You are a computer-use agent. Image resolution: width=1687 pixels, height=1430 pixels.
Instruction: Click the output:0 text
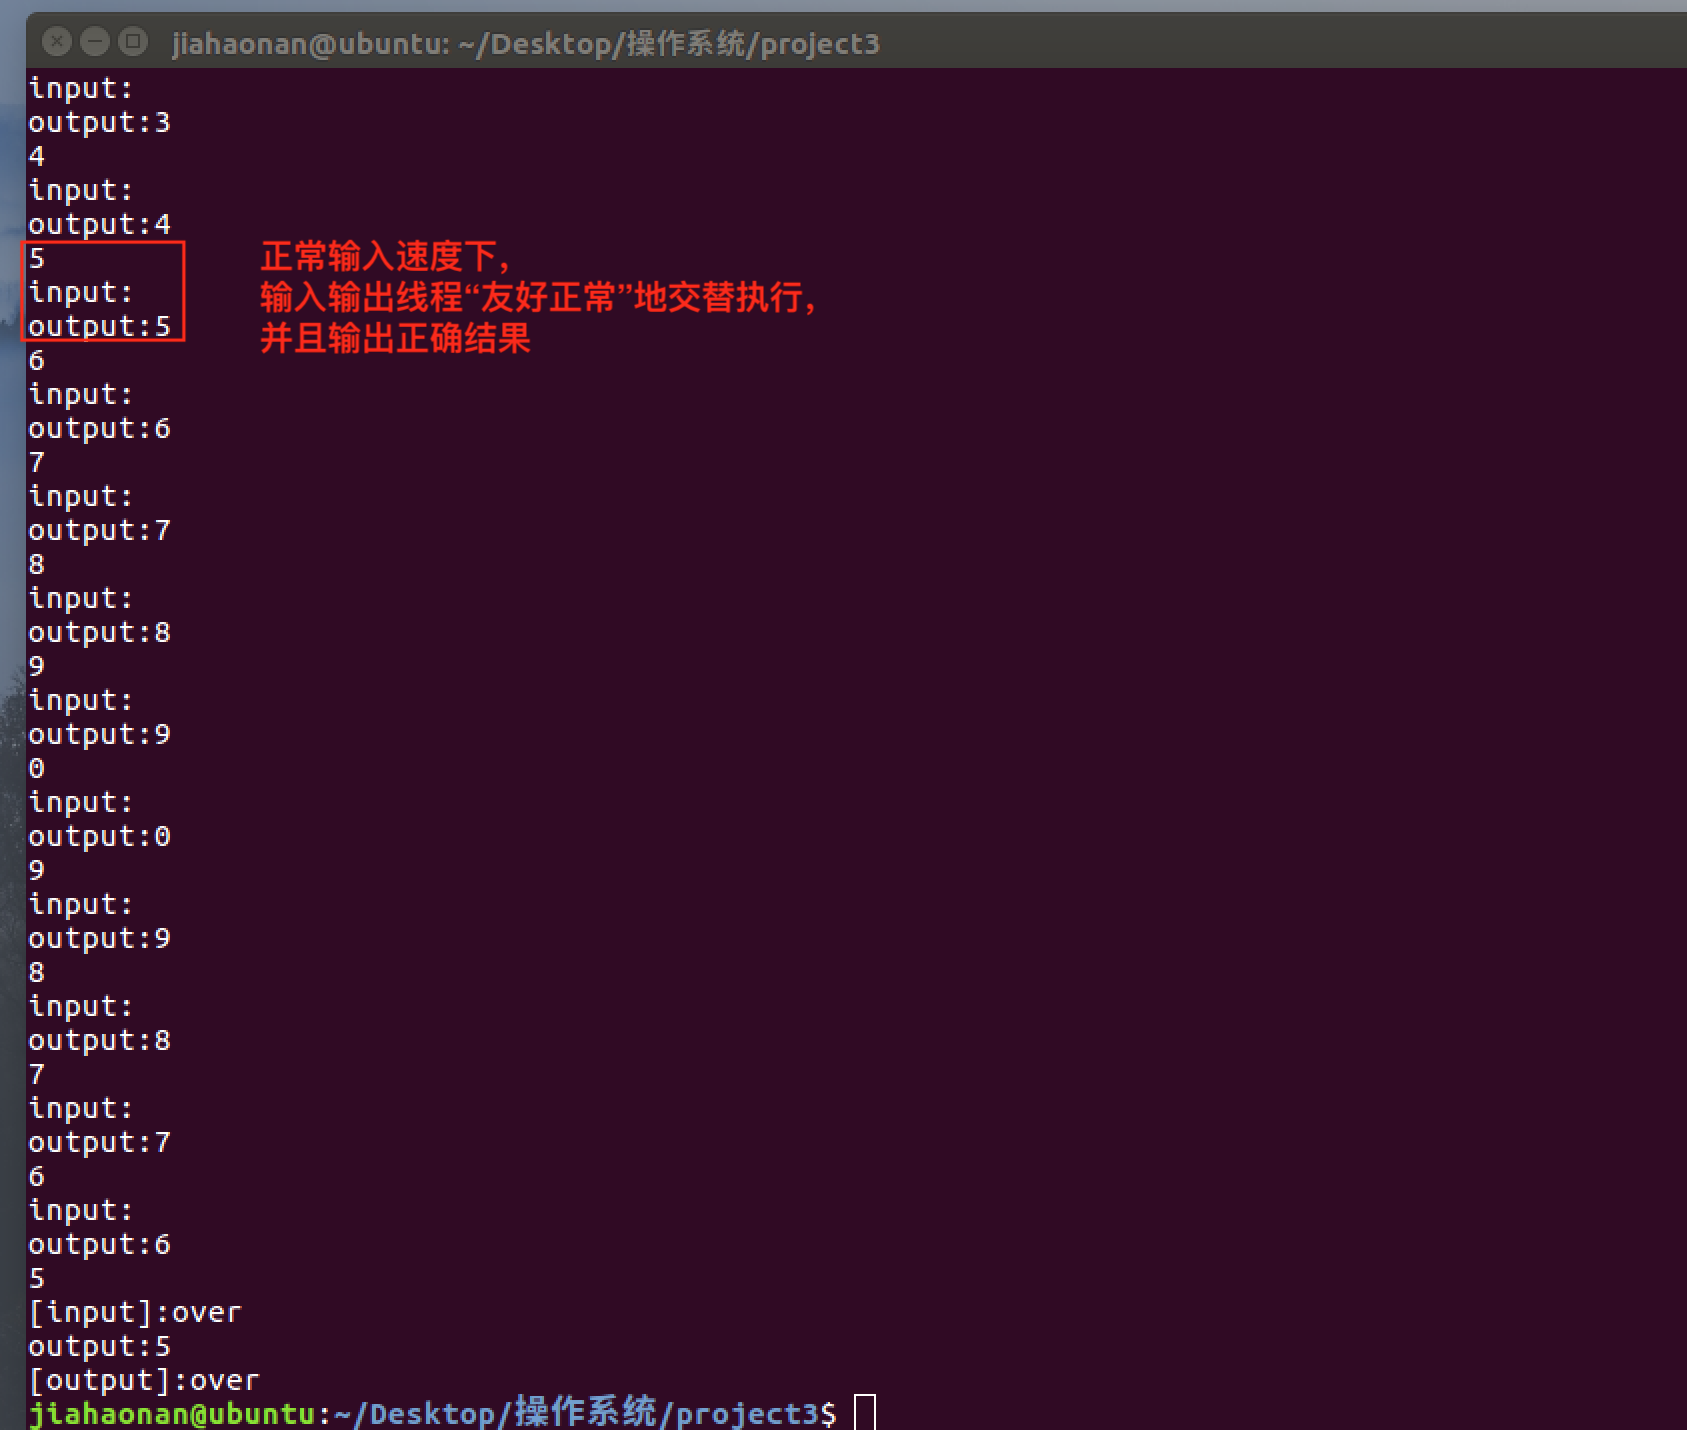point(99,836)
